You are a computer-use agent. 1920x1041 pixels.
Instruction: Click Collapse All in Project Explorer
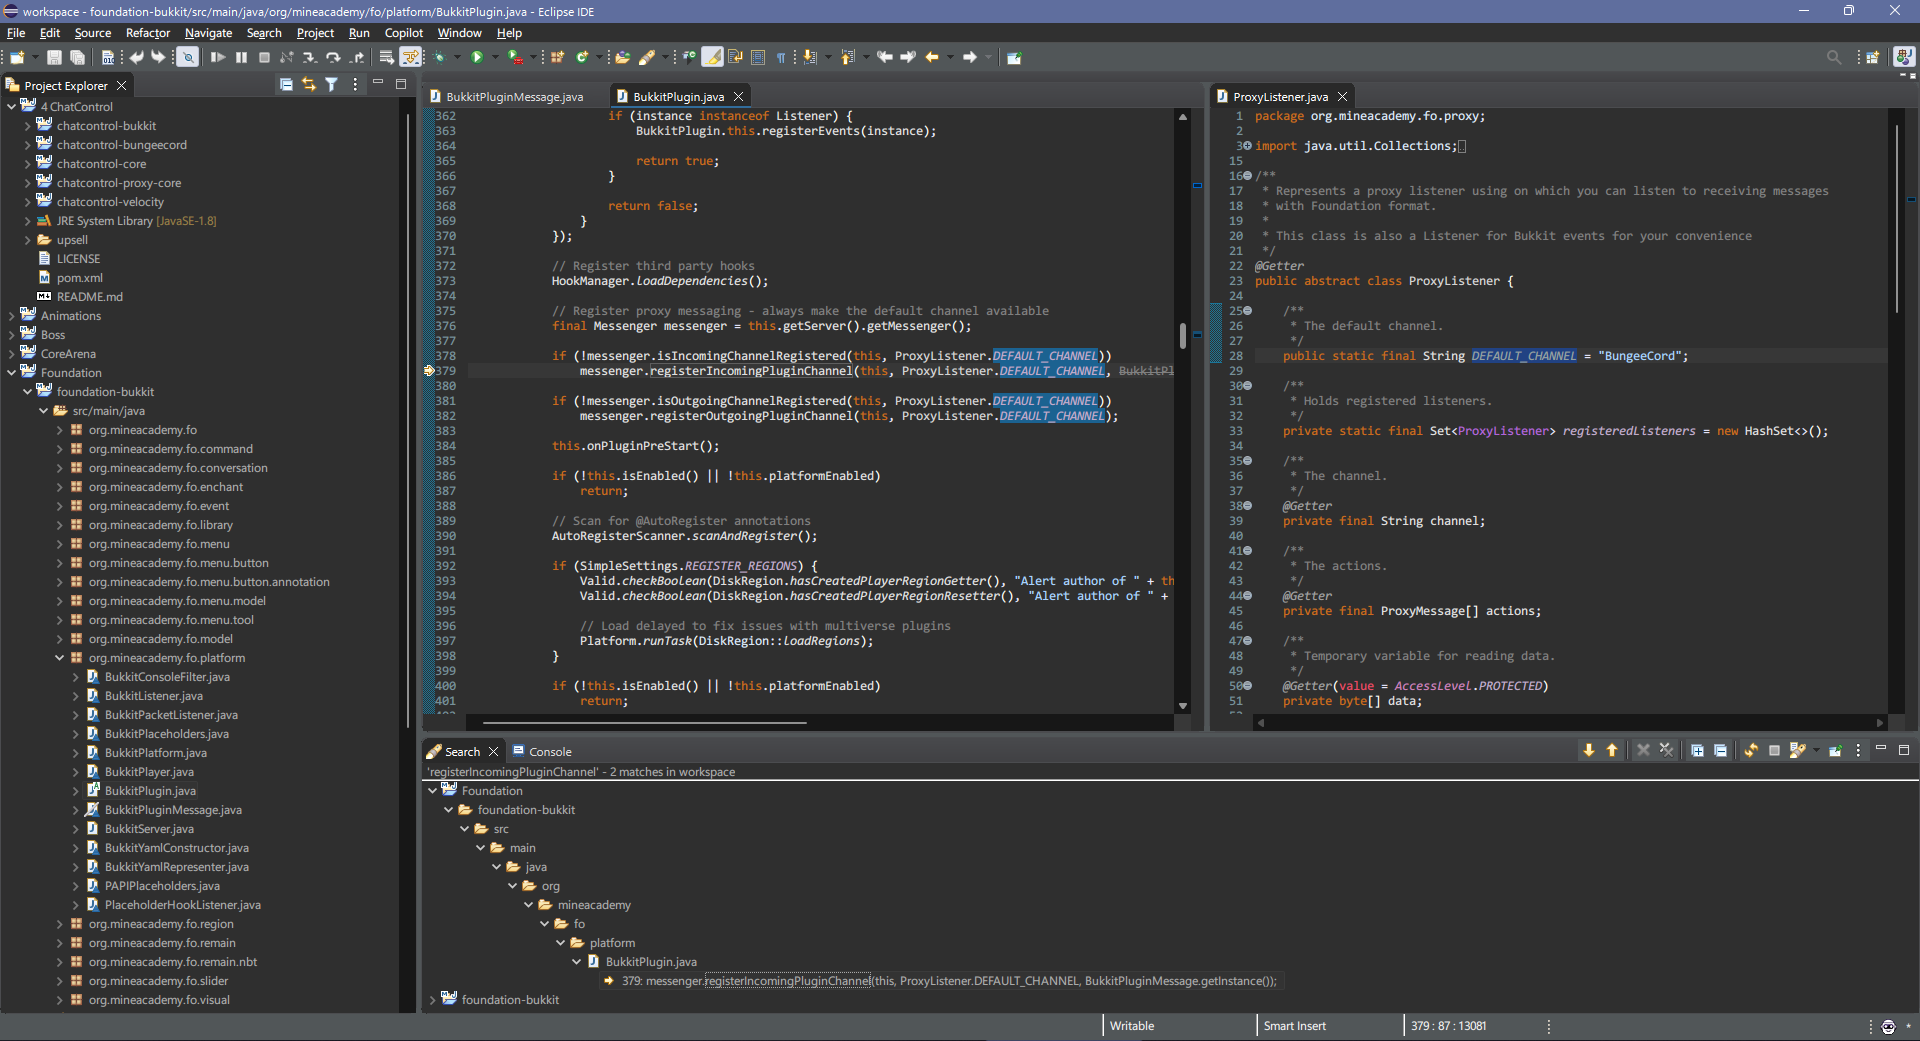(286, 85)
